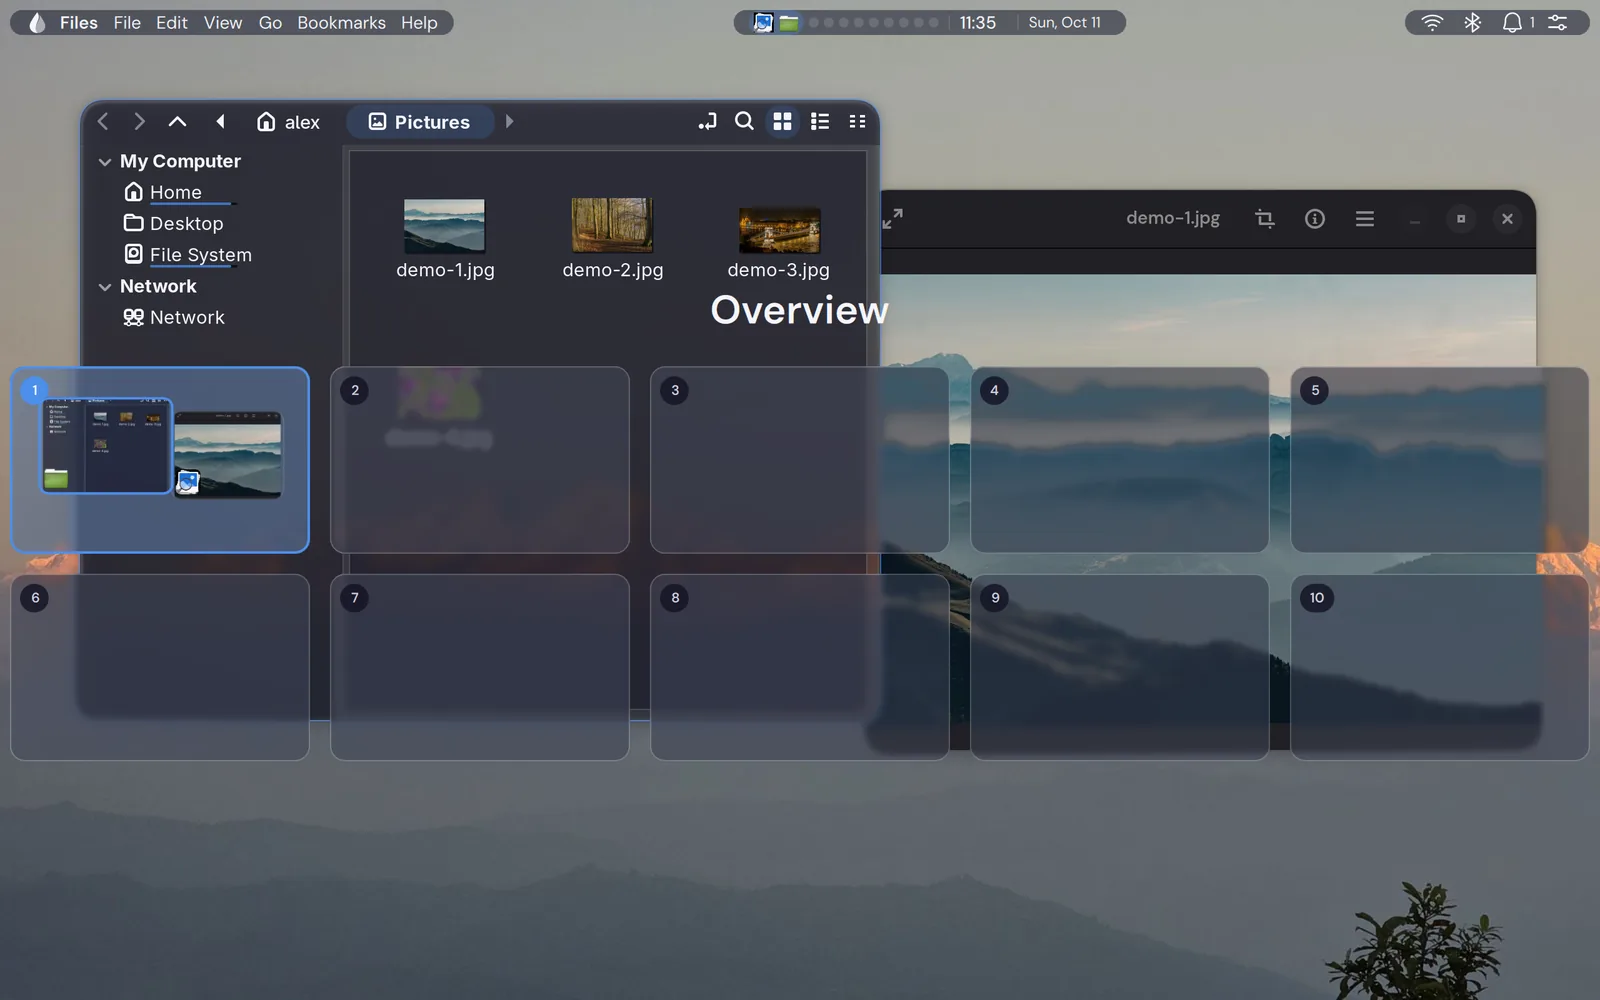Open the Edit menu

point(172,22)
